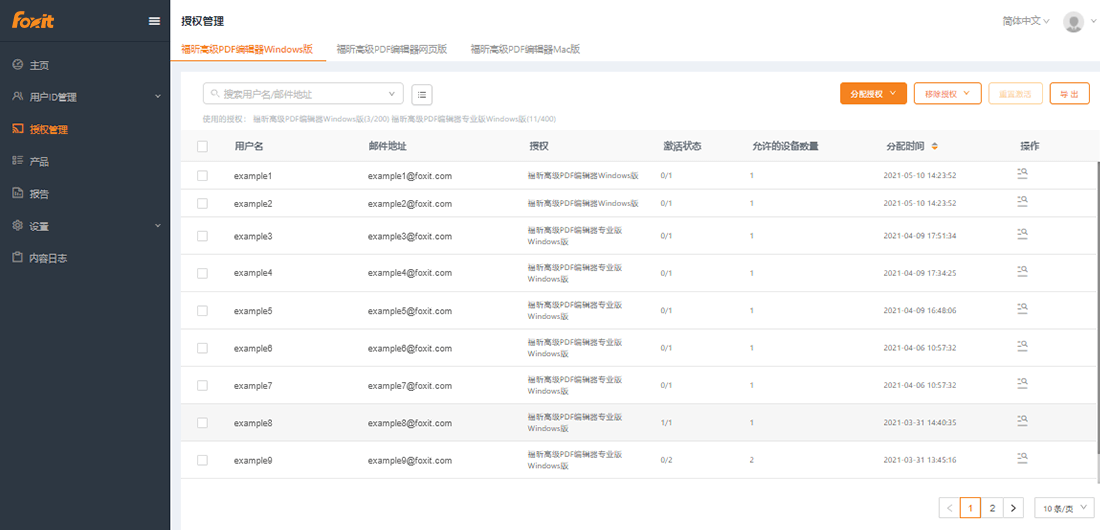View details icon for example7
1100x530 pixels.
[1022, 385]
